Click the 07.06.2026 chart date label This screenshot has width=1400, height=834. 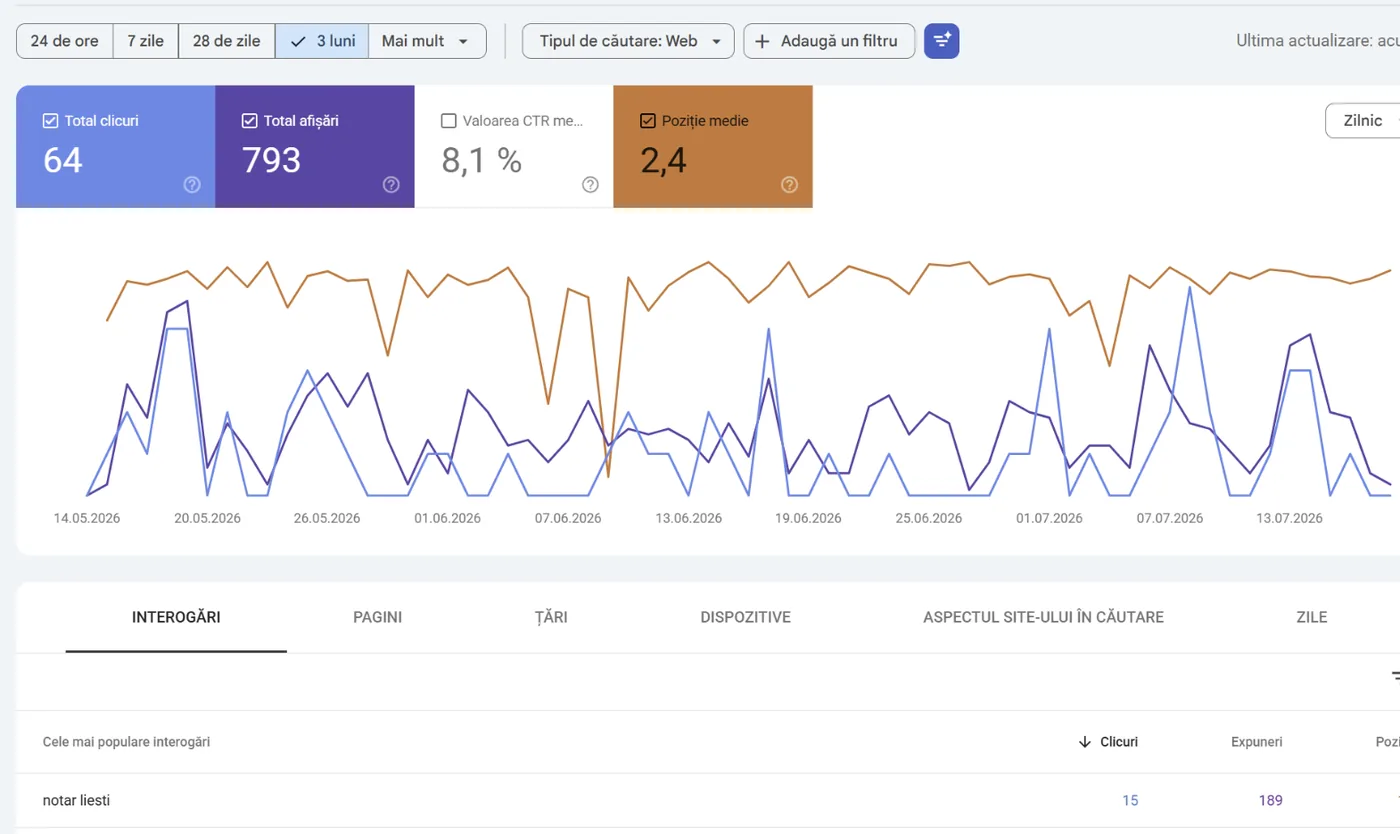point(568,518)
